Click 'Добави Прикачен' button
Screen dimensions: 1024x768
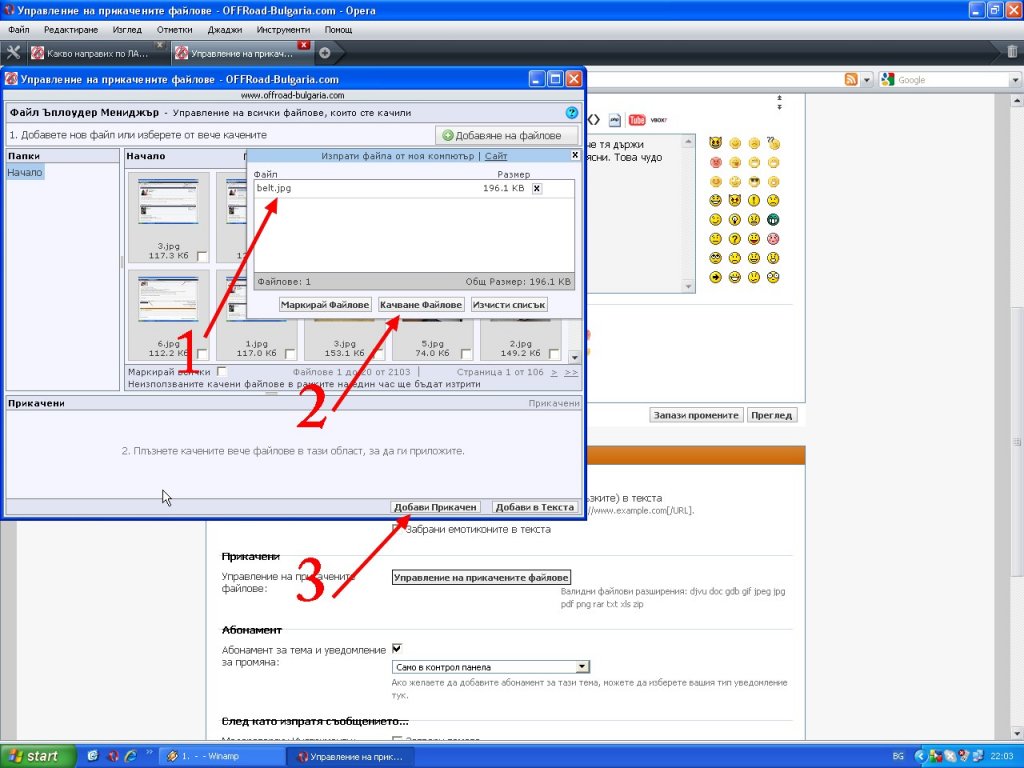pos(435,507)
